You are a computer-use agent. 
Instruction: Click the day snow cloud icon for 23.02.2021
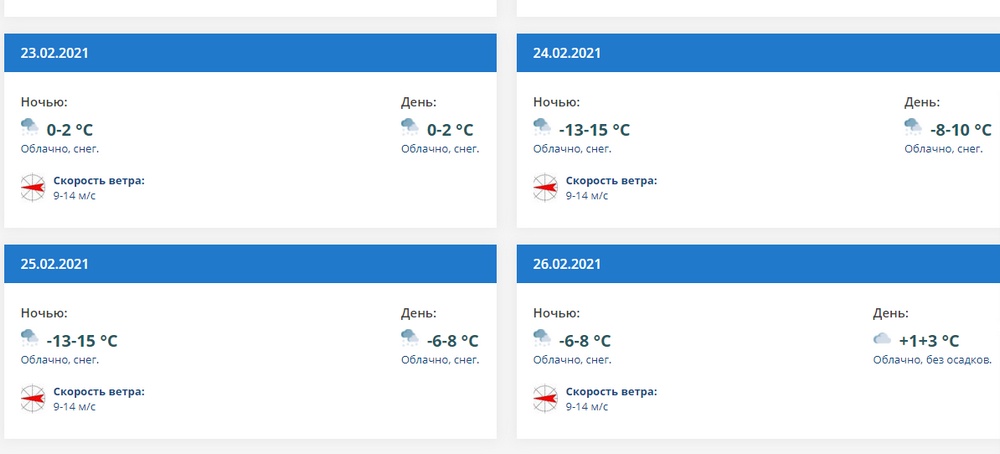410,128
